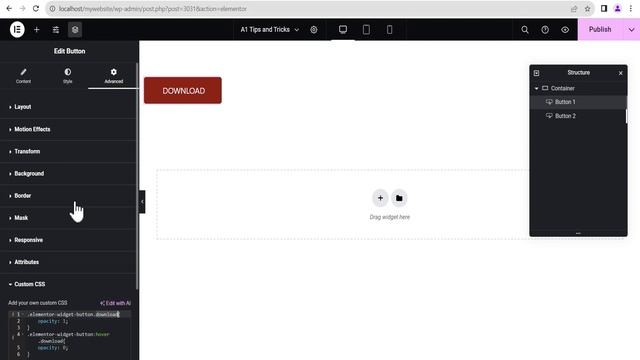Click the add new container plus icon
Screen dimensions: 640x360
pos(380,198)
